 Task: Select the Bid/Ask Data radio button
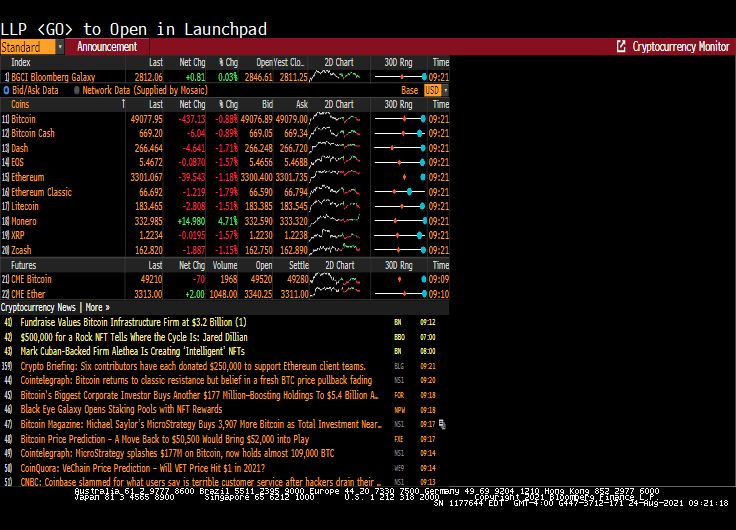pos(6,90)
